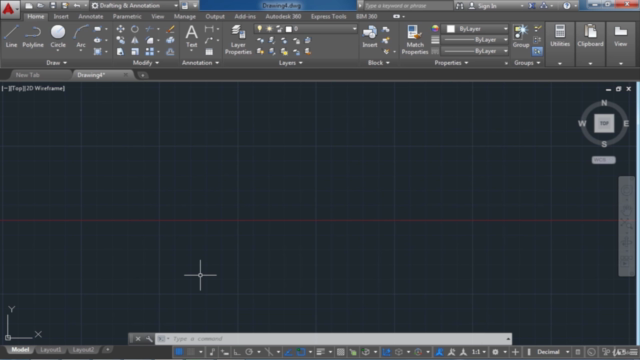
Task: Click the Group icon
Action: 521,36
